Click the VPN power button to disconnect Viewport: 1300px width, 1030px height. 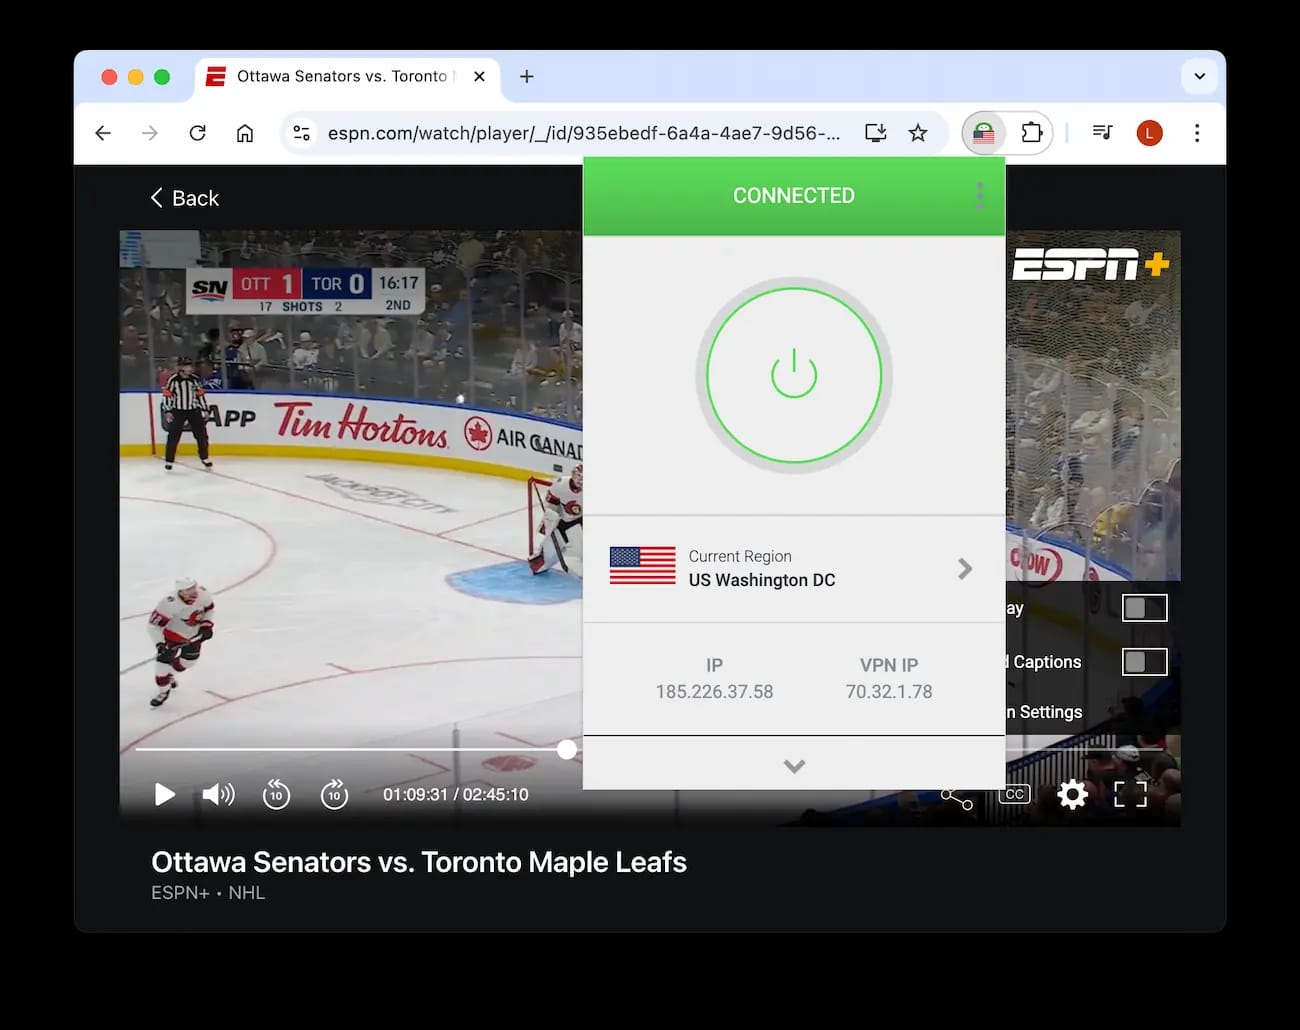click(794, 376)
